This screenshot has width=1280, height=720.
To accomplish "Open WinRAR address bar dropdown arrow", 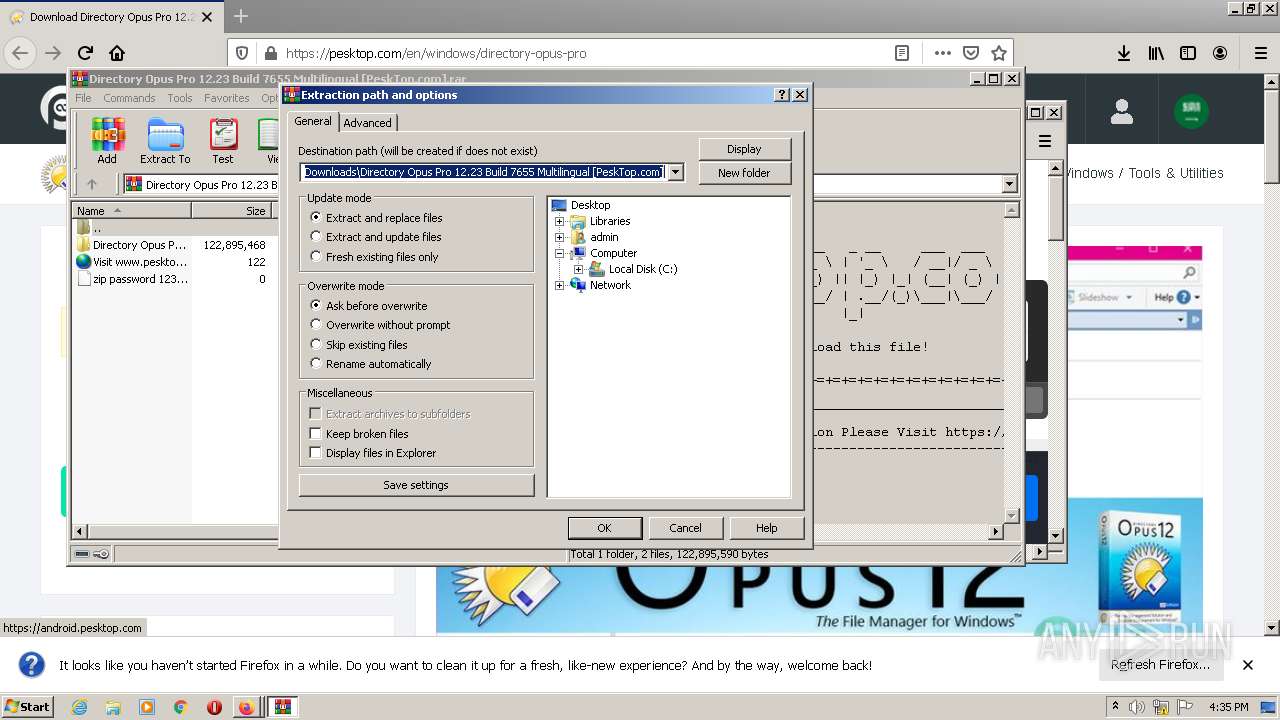I will point(1009,184).
